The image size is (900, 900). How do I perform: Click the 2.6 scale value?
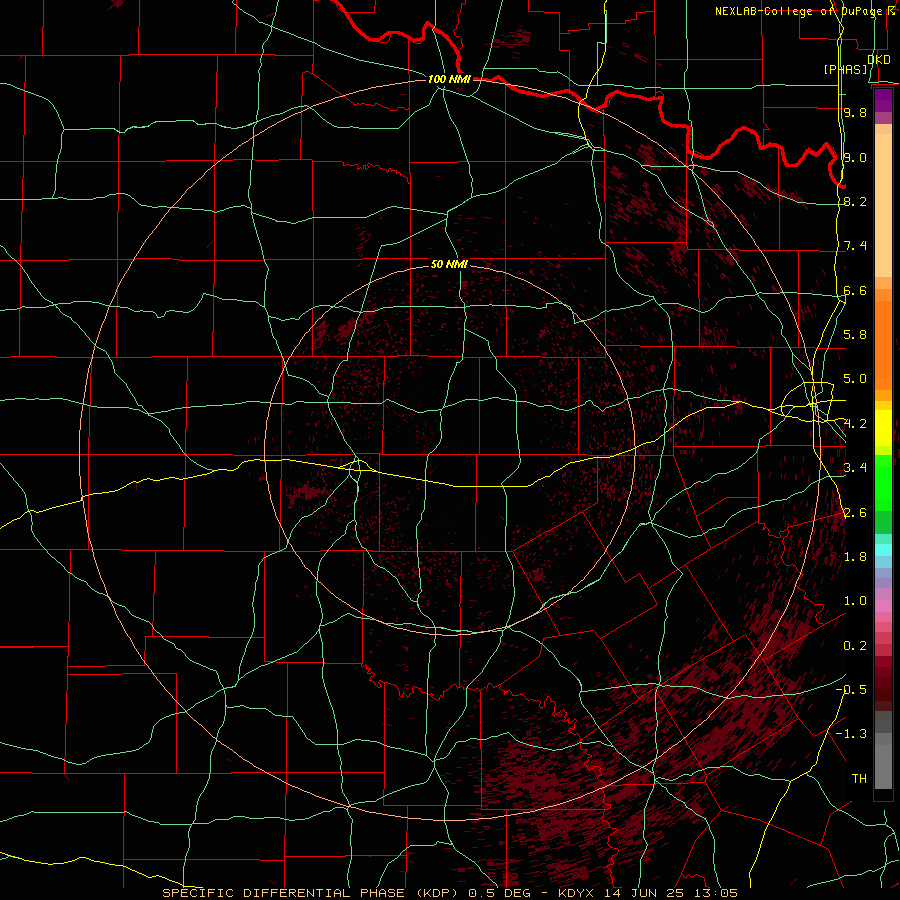pos(855,513)
